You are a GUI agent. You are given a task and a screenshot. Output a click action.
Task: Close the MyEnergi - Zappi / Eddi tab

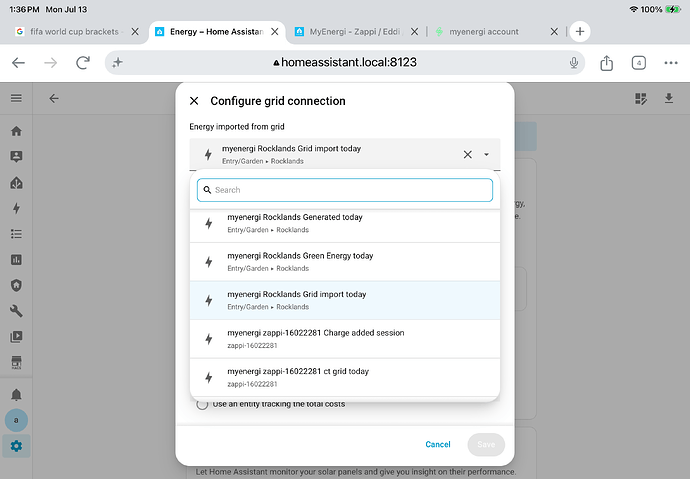(x=414, y=32)
